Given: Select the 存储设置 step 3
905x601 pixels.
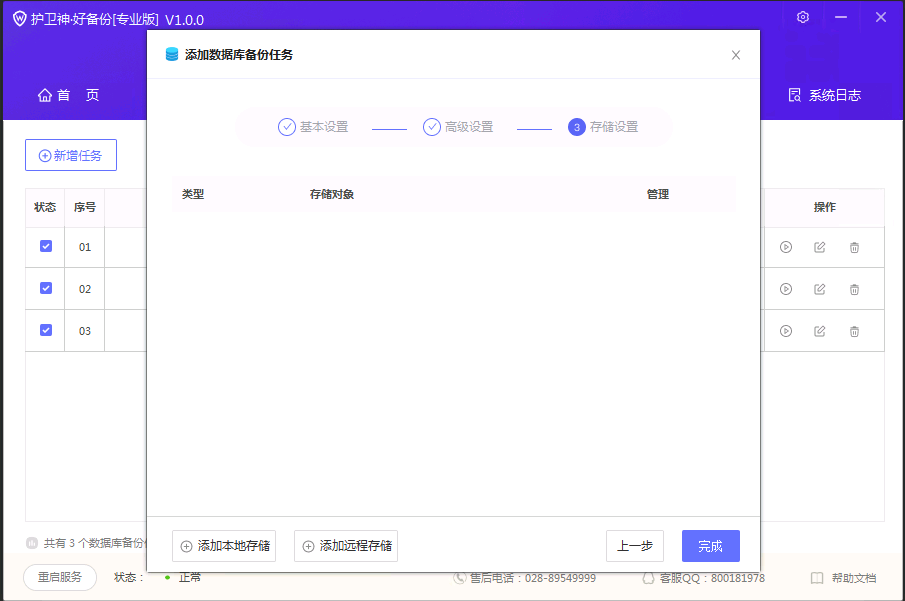Looking at the screenshot, I should 603,127.
